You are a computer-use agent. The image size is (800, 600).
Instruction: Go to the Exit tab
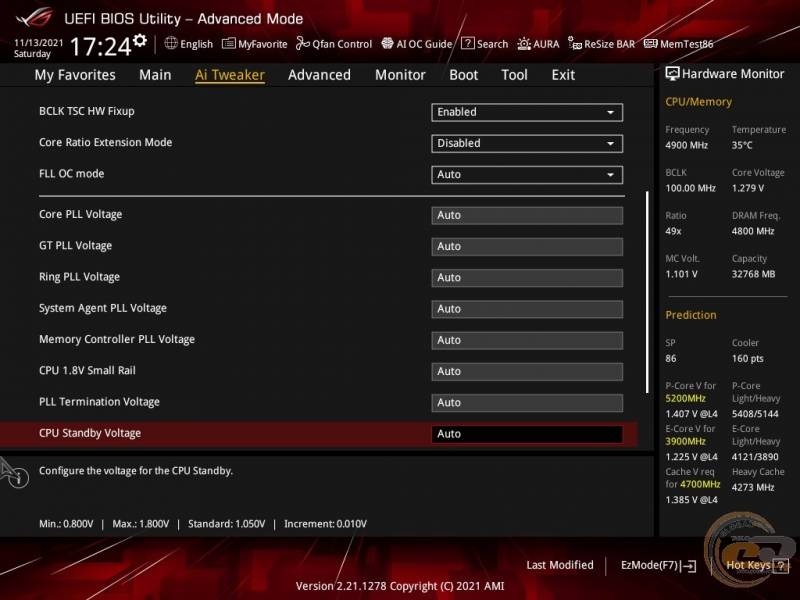(563, 75)
